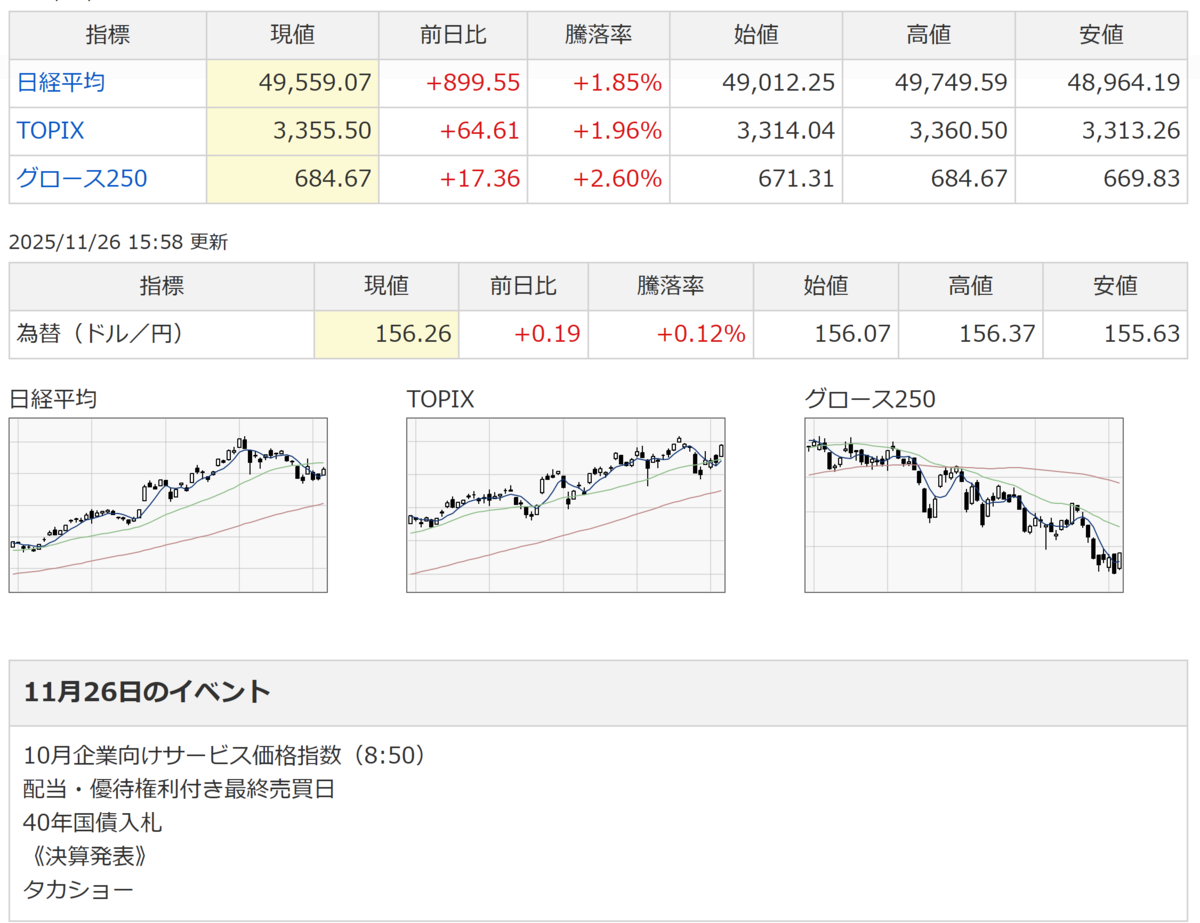Click the タカショー earnings entry

click(x=78, y=889)
